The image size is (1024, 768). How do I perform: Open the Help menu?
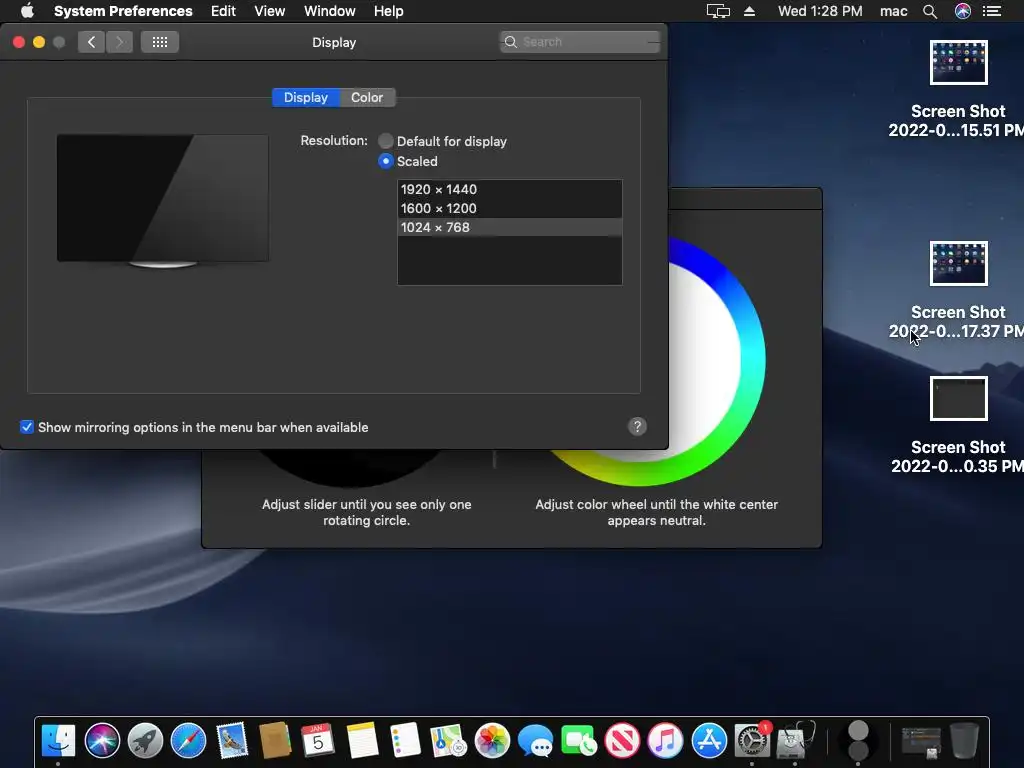389,11
